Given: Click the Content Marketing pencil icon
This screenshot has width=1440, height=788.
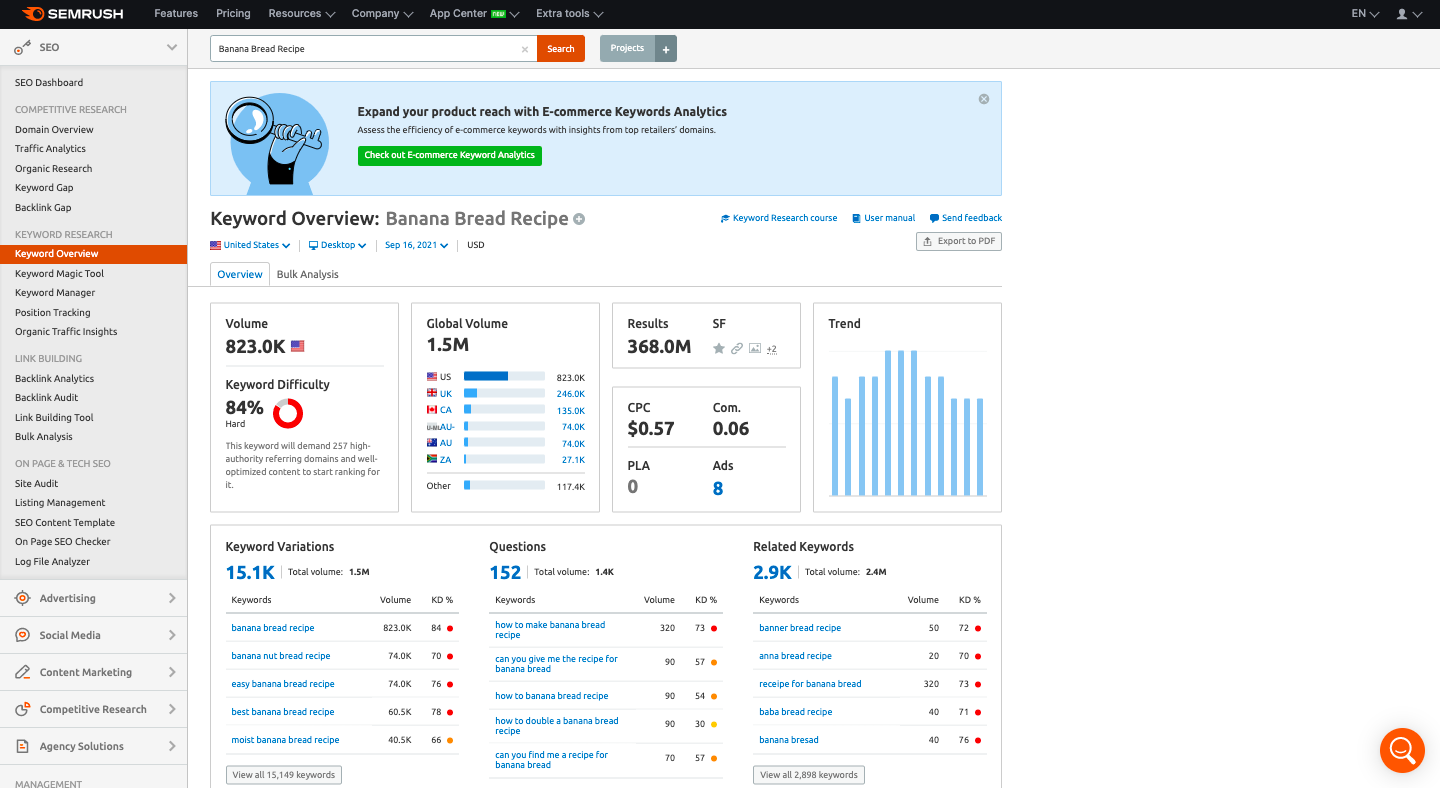Looking at the screenshot, I should coord(23,672).
